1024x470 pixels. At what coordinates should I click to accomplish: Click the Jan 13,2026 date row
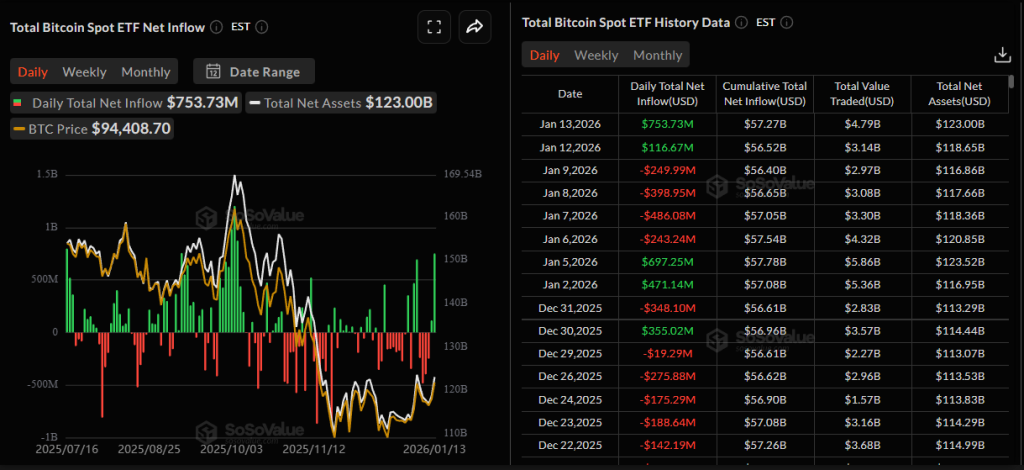point(569,124)
